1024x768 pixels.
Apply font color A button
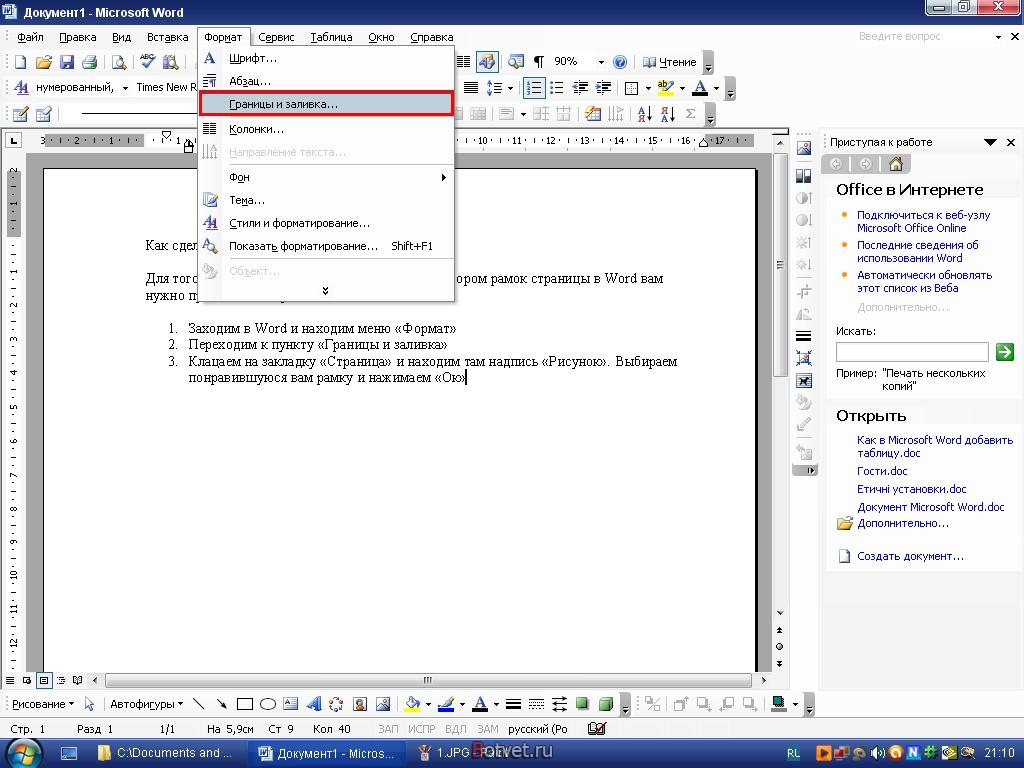700,88
